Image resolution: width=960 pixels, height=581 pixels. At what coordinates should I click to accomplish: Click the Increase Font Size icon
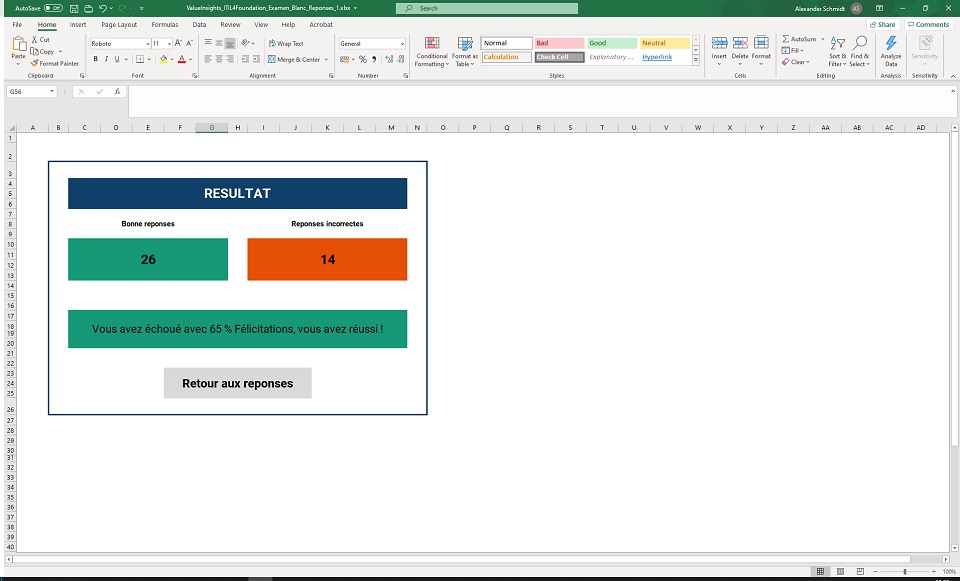coord(178,43)
